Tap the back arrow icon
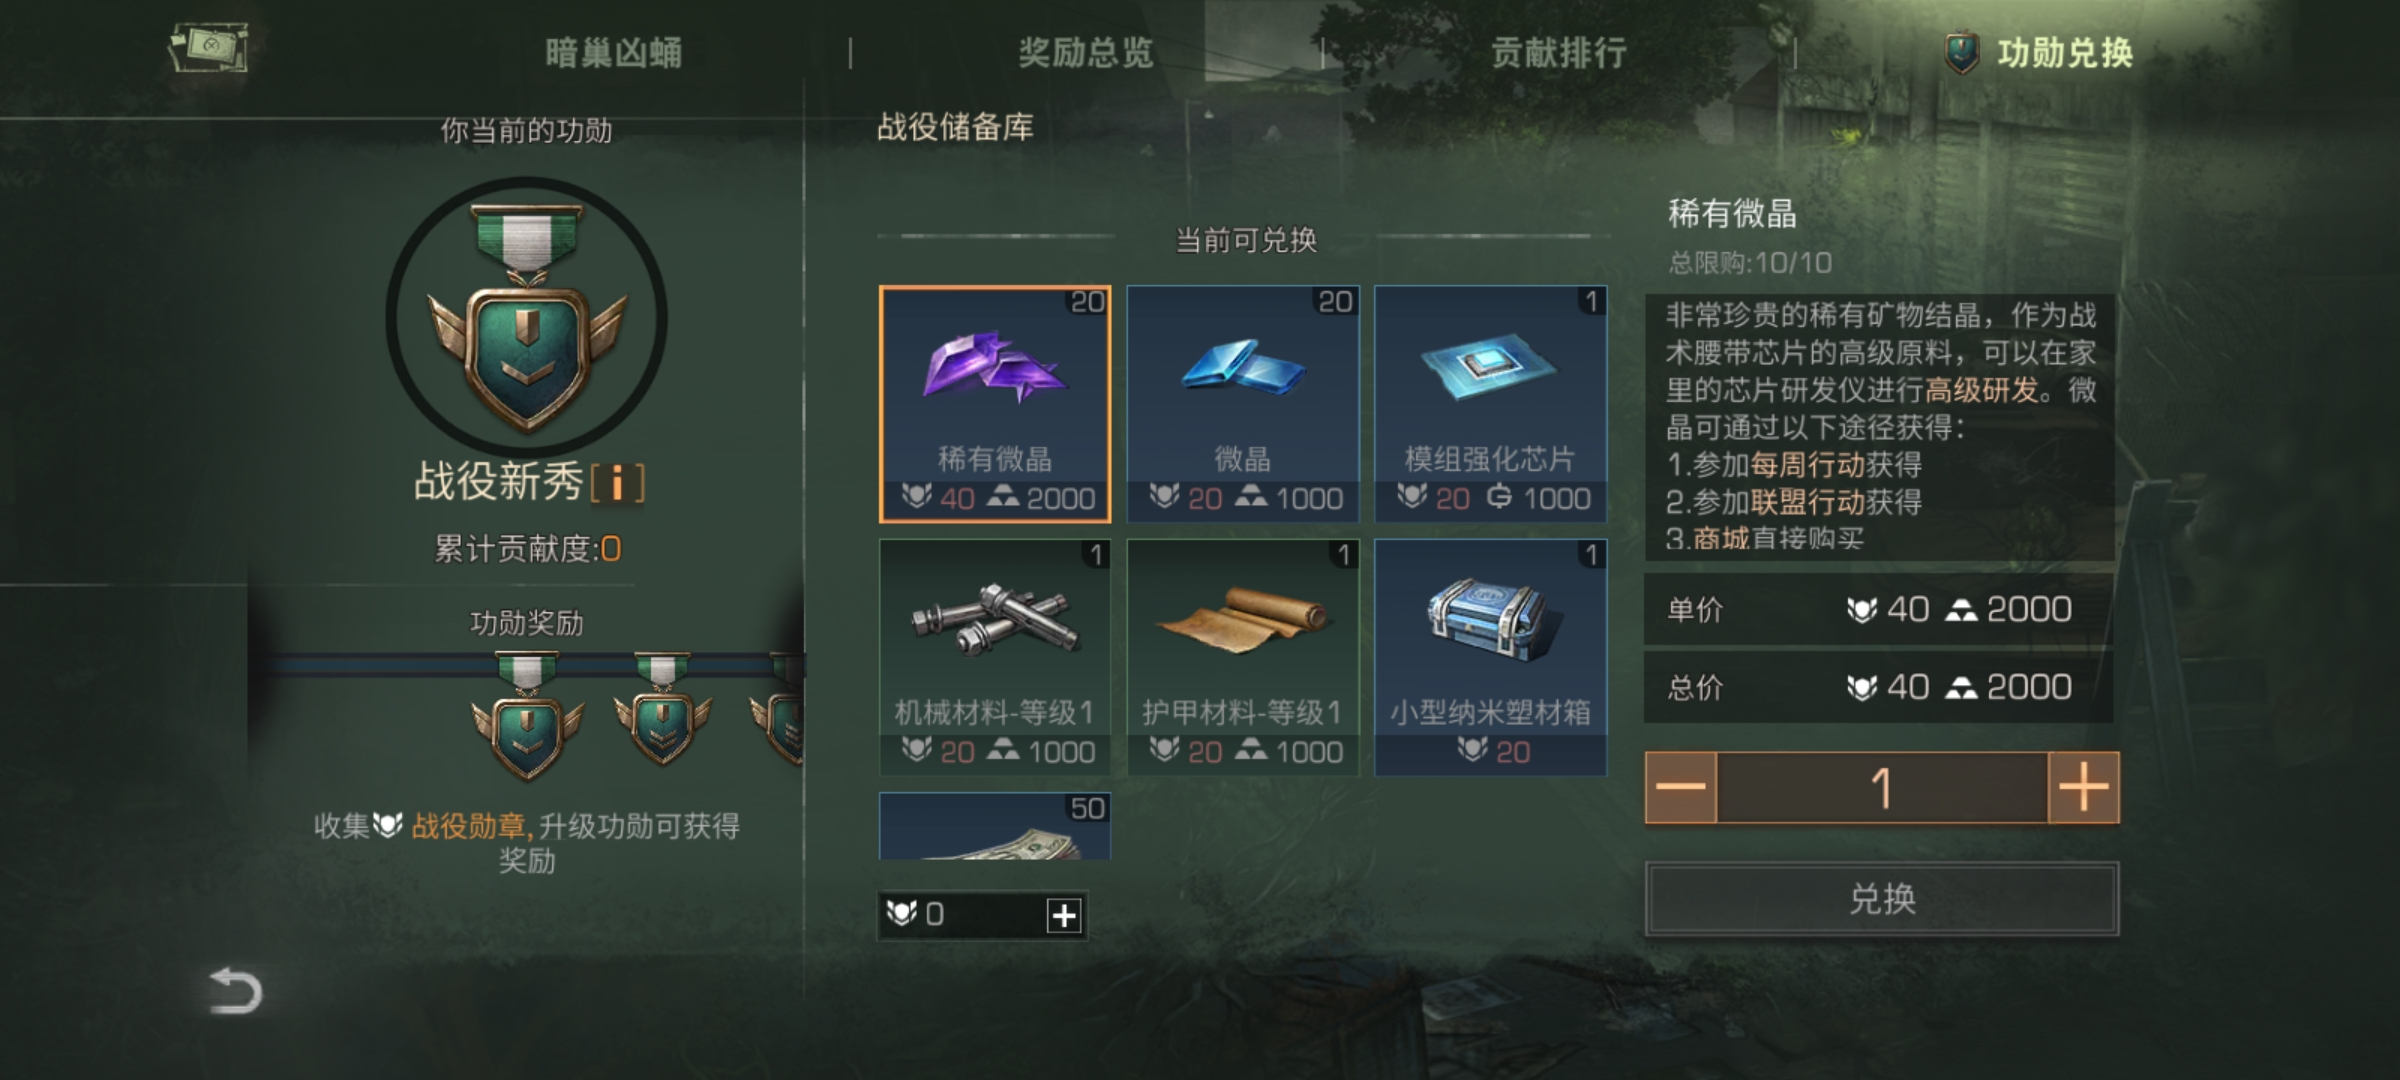Viewport: 2400px width, 1080px height. coord(235,991)
